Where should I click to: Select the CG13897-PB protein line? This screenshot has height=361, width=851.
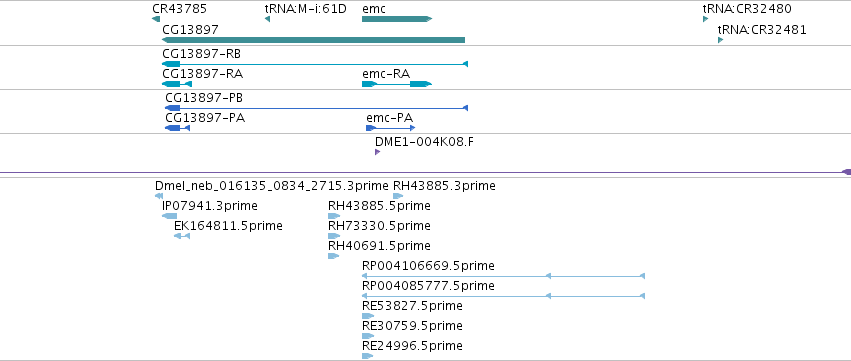(x=316, y=108)
